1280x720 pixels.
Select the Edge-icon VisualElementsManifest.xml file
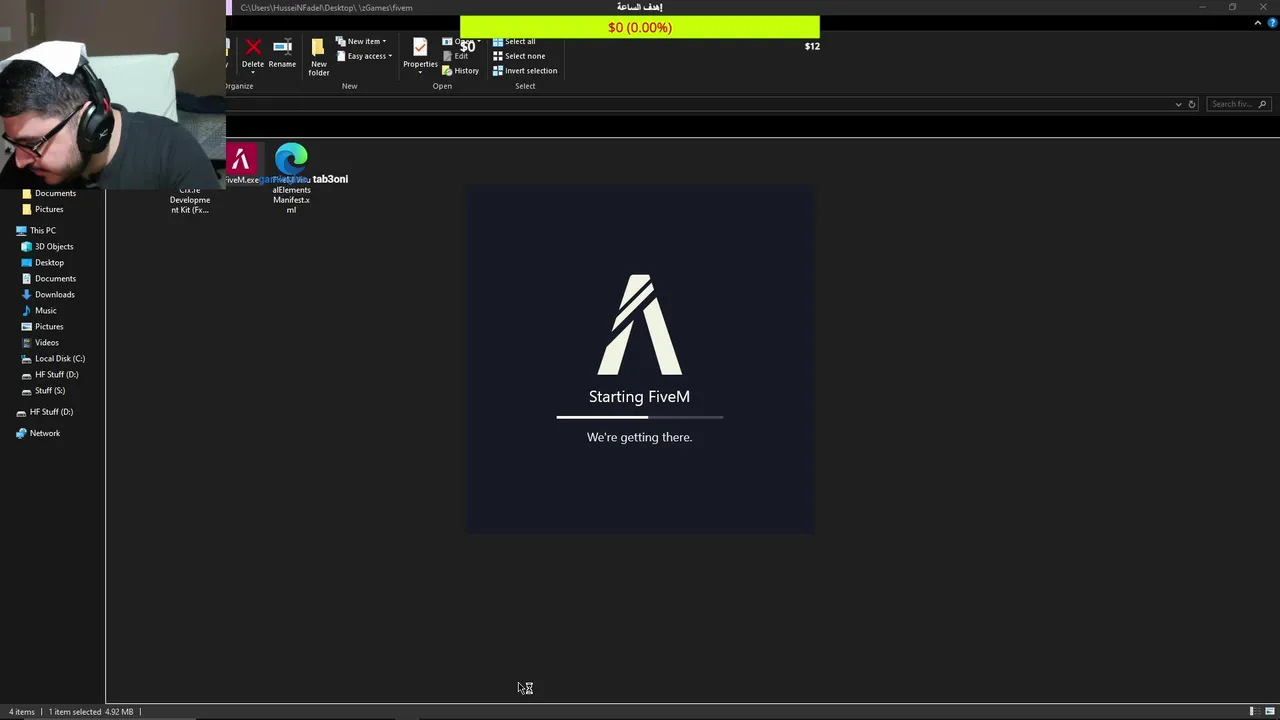click(291, 179)
